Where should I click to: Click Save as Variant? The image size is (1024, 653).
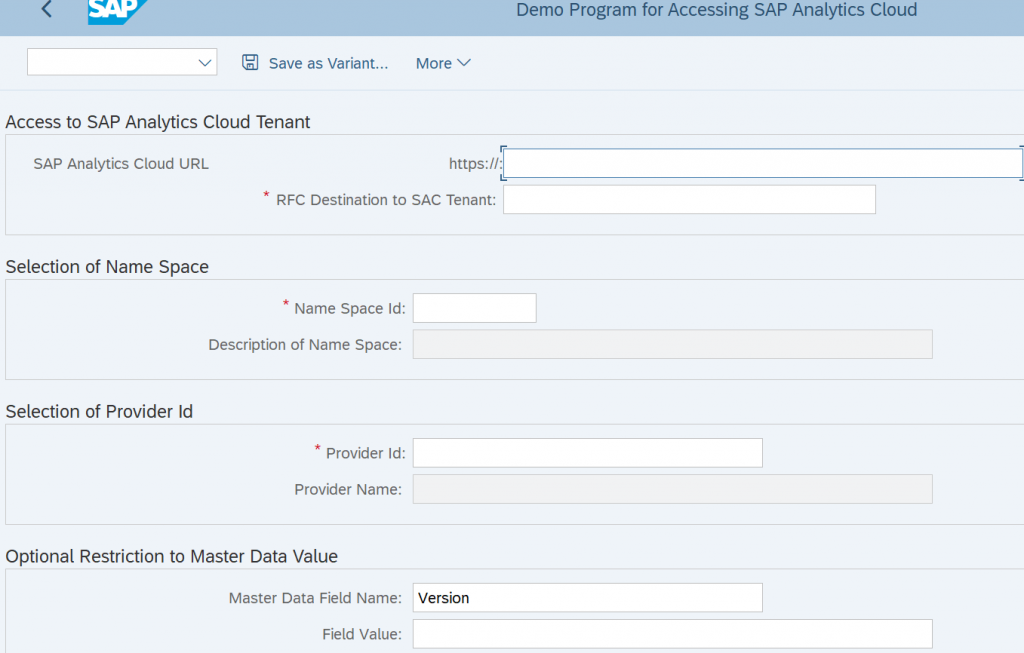click(x=327, y=63)
